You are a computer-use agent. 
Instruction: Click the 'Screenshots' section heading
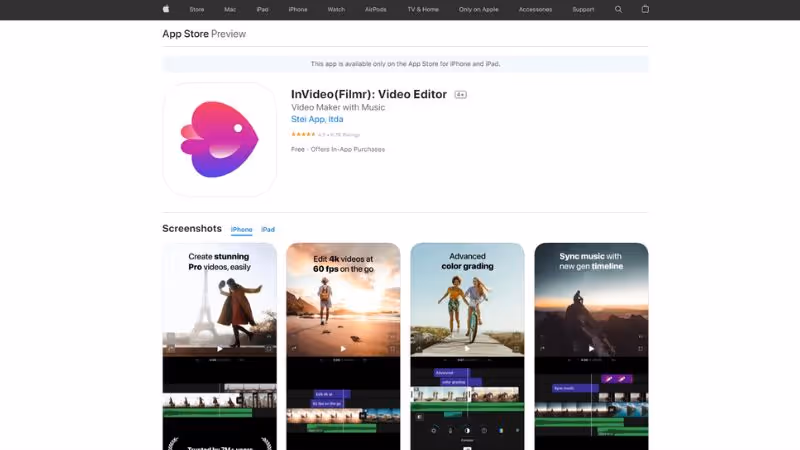click(192, 229)
